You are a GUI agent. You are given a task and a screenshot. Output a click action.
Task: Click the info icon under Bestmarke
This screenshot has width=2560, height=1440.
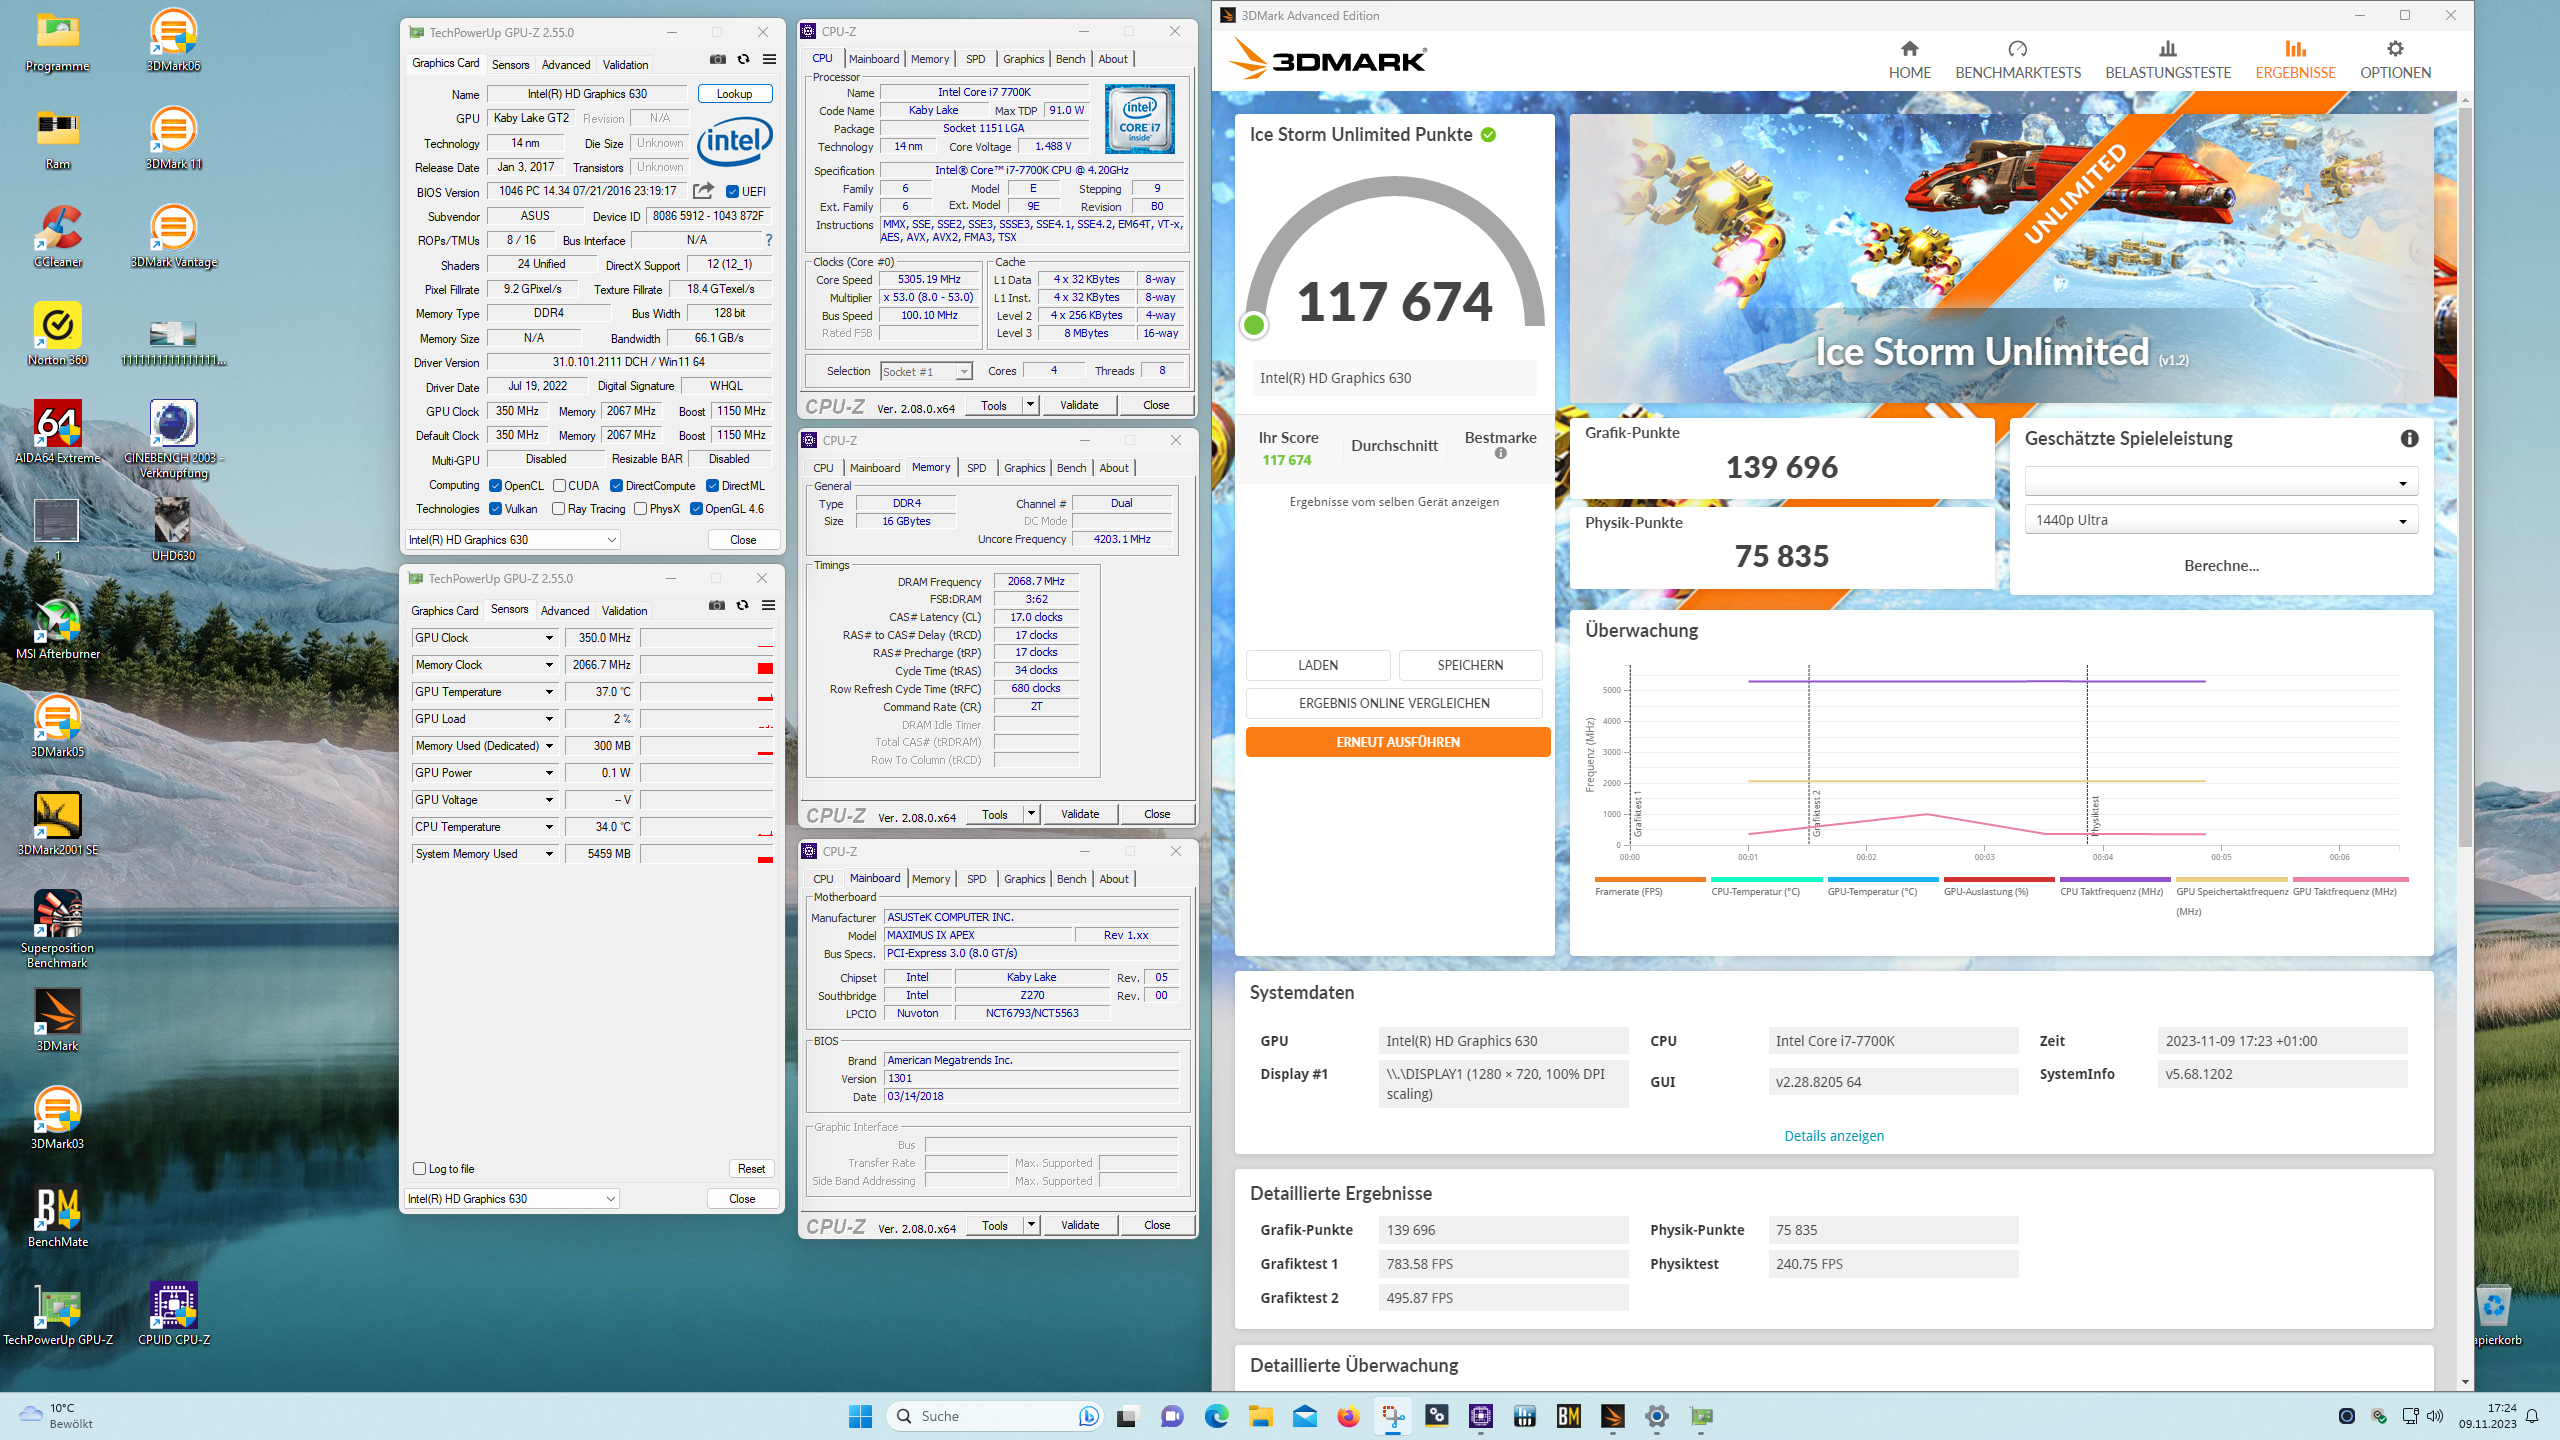(1500, 454)
